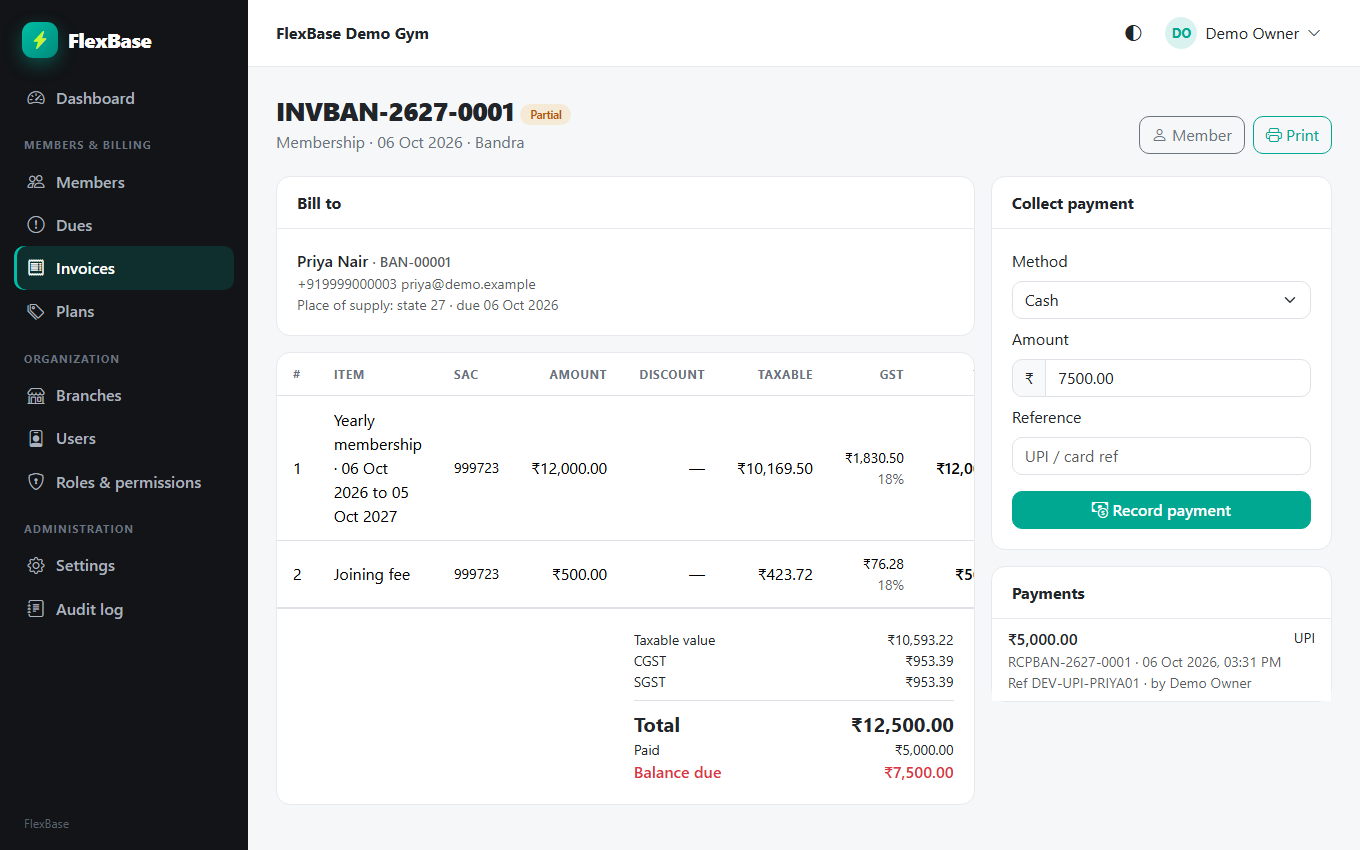Click the Balance due ₹7,500.00 value
Viewport: 1360px width, 850px height.
pyautogui.click(x=919, y=772)
